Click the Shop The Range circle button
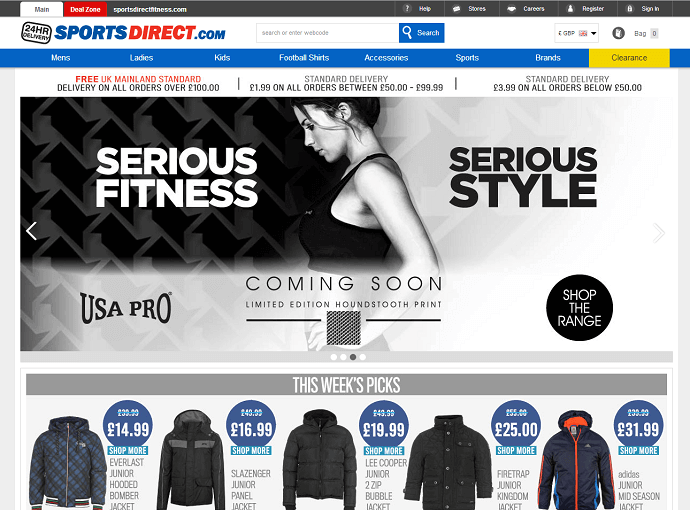 pyautogui.click(x=580, y=308)
